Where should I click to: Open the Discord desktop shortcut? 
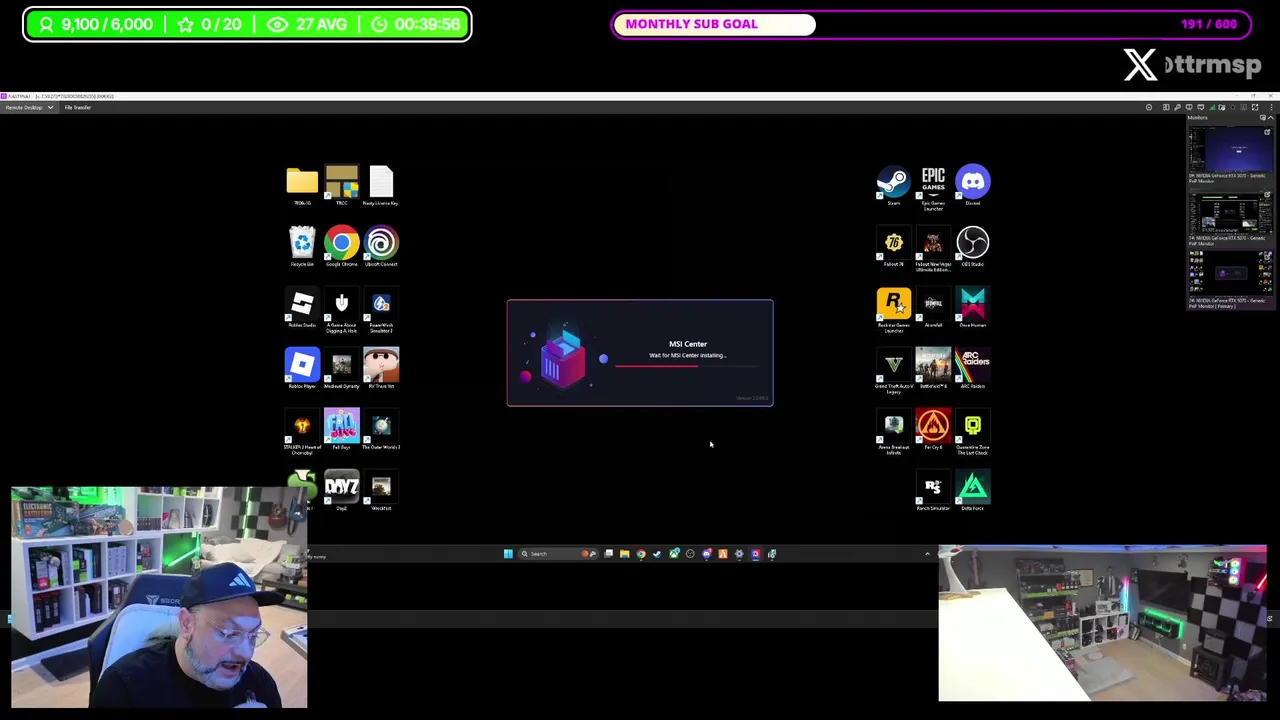[x=973, y=186]
